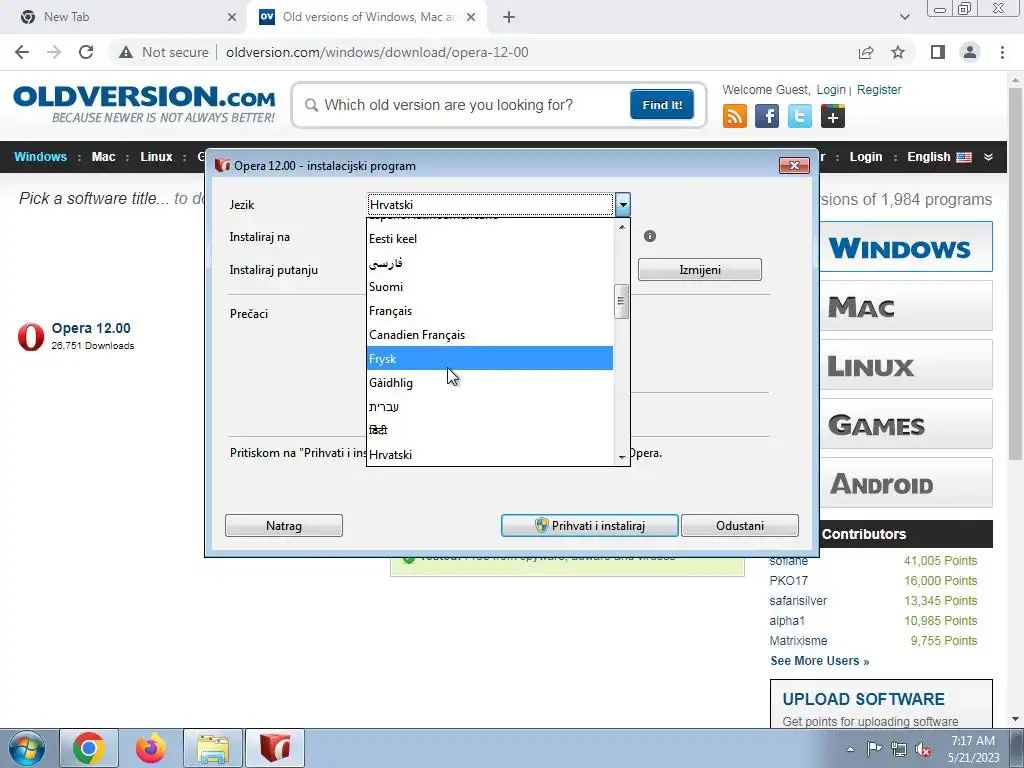This screenshot has height=768, width=1024.
Task: Click the Opera installer taskbar icon
Action: pos(274,748)
